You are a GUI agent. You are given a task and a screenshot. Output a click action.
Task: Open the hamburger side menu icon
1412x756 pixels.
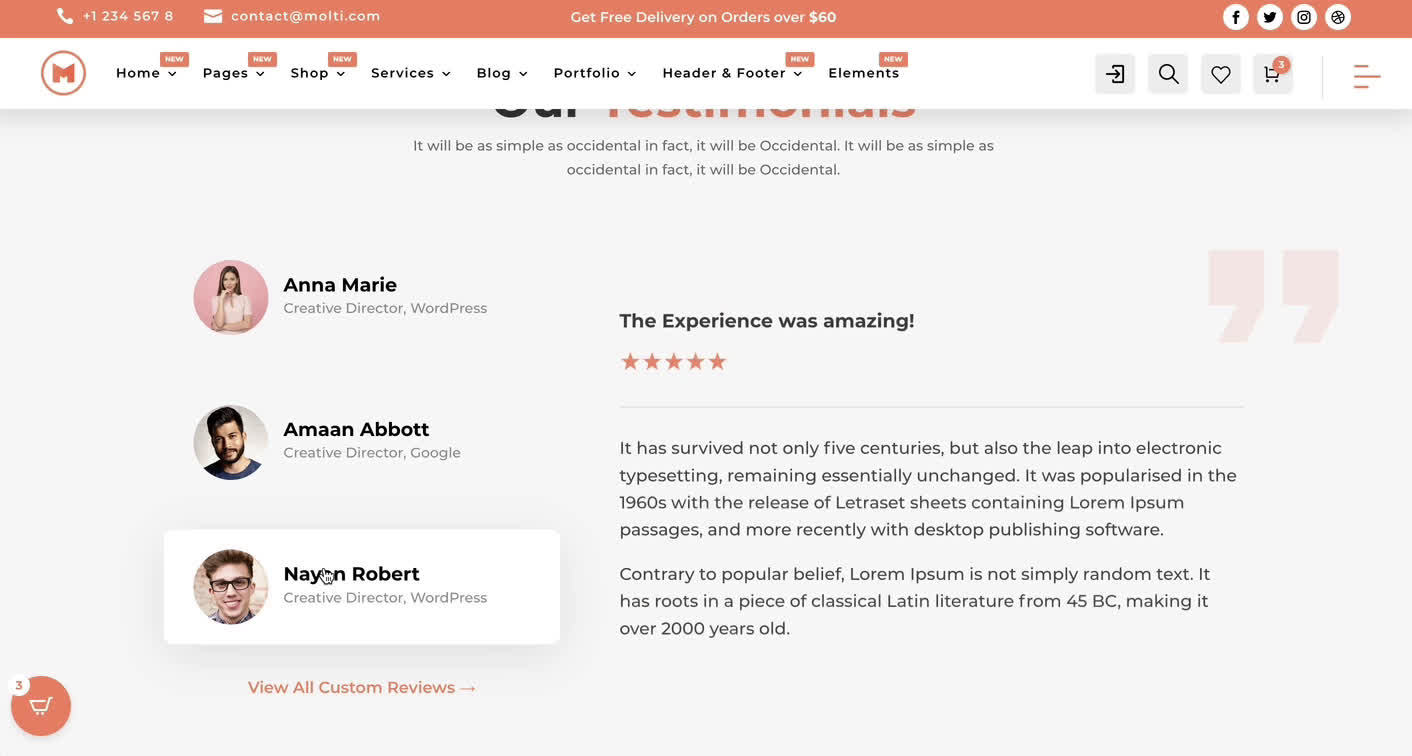tap(1367, 76)
